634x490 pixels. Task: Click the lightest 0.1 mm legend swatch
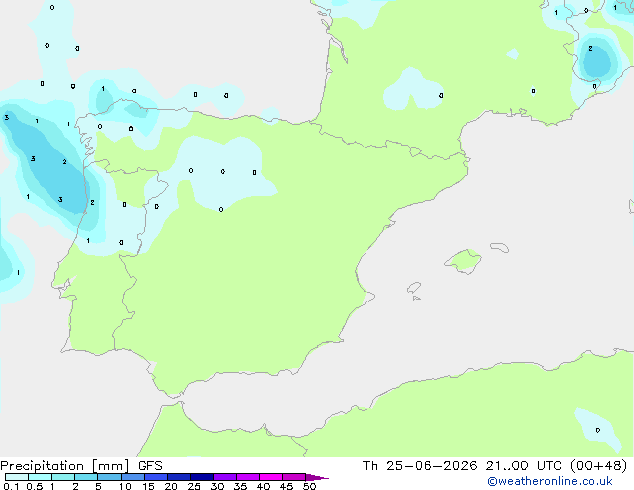(x=17, y=477)
